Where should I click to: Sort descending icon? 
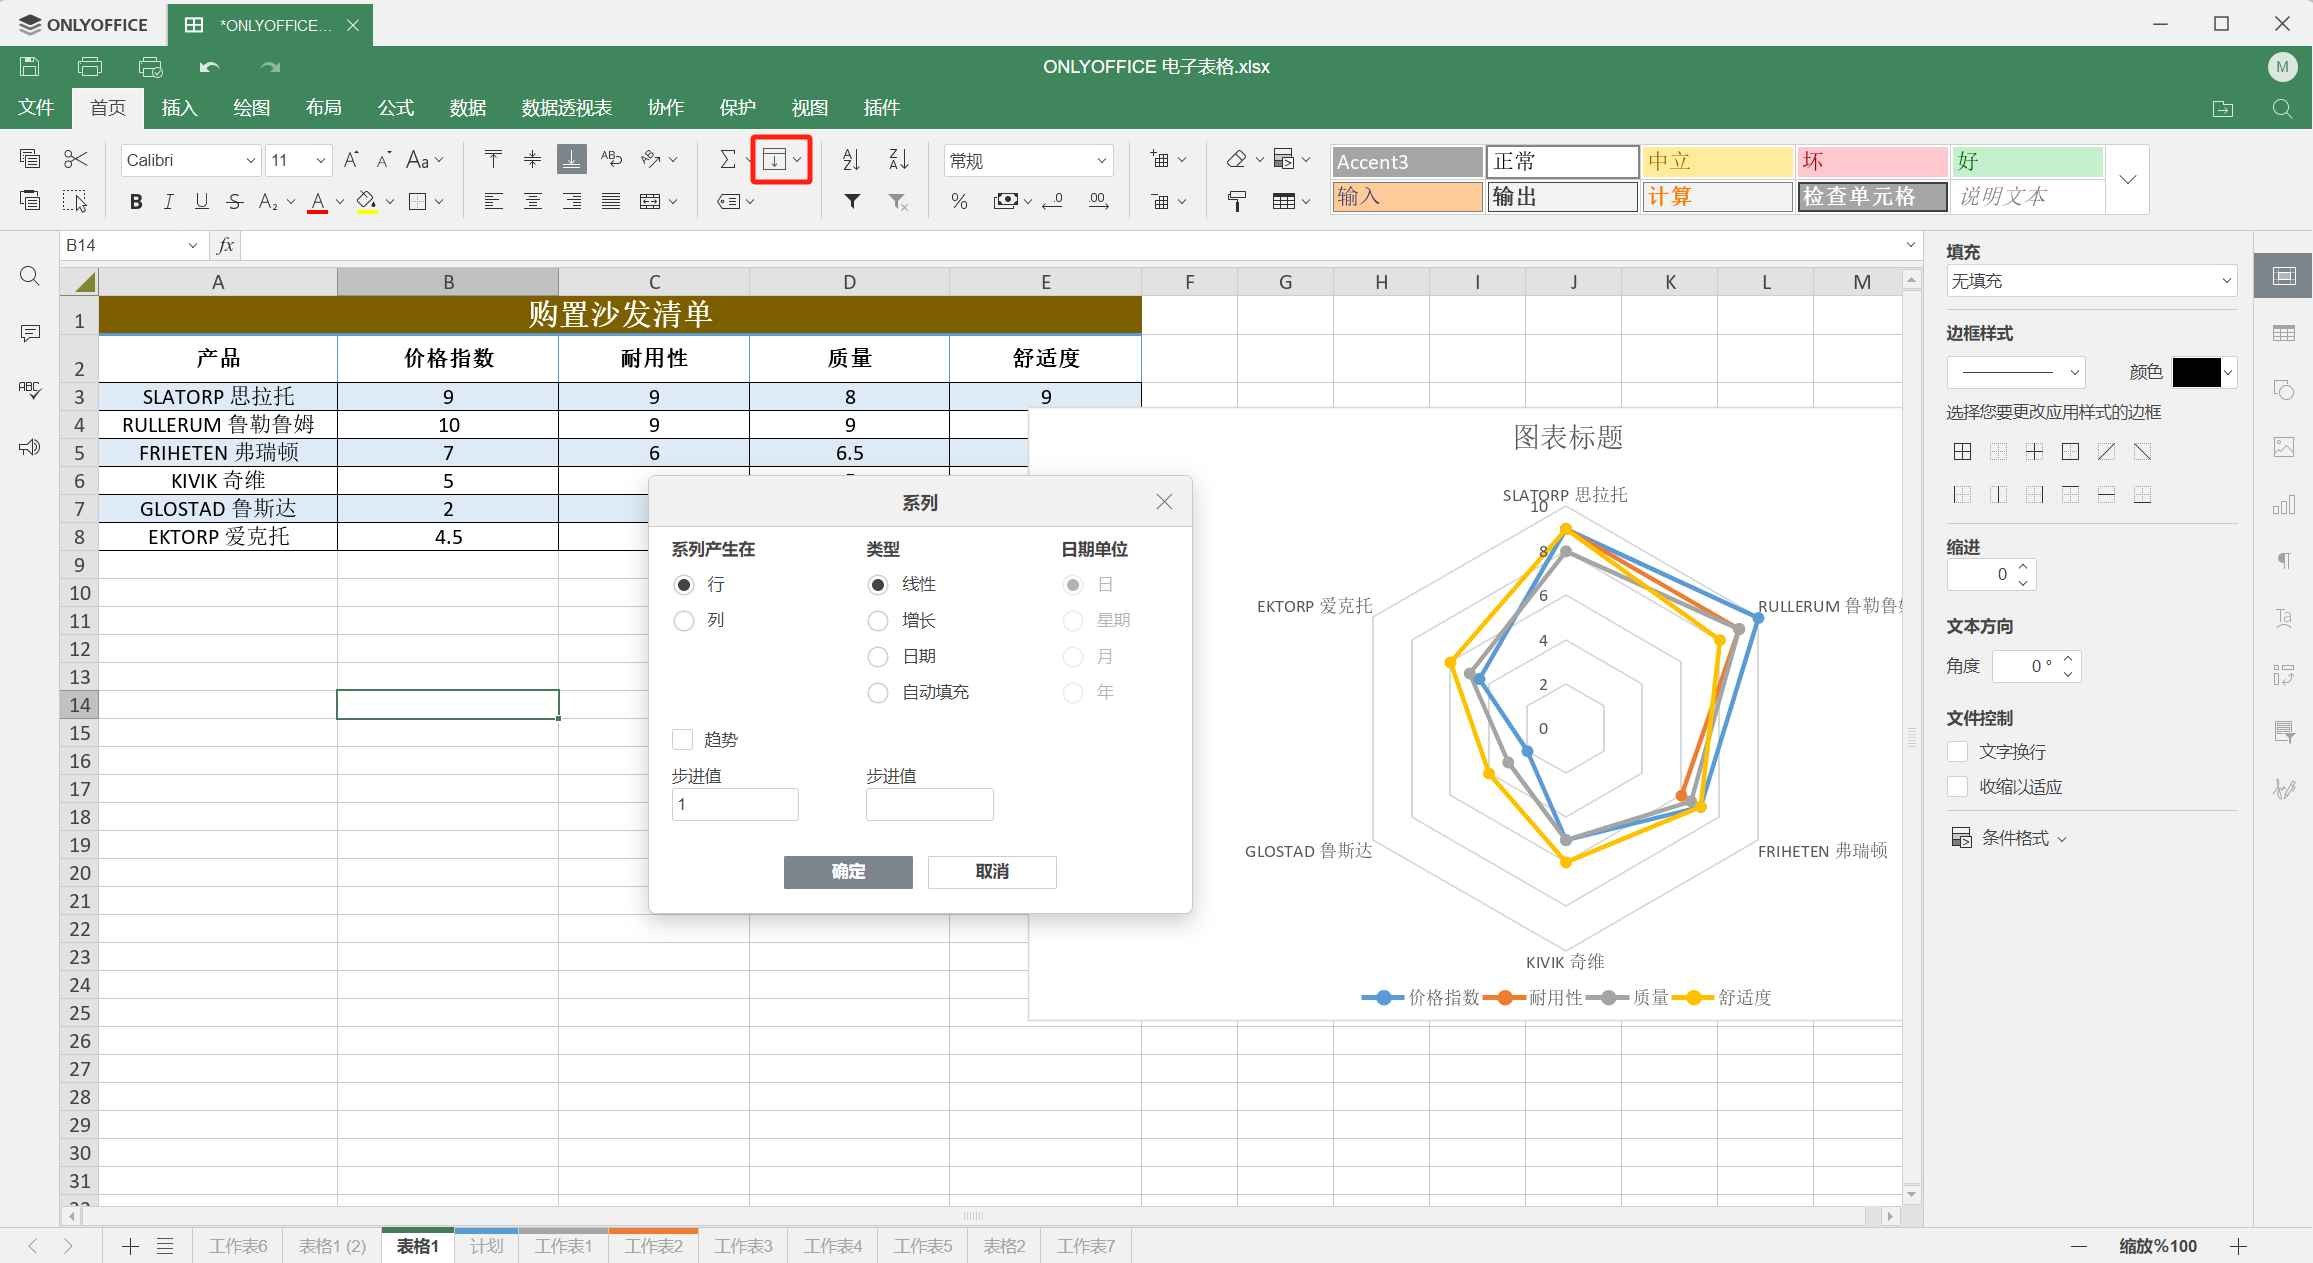pyautogui.click(x=899, y=159)
